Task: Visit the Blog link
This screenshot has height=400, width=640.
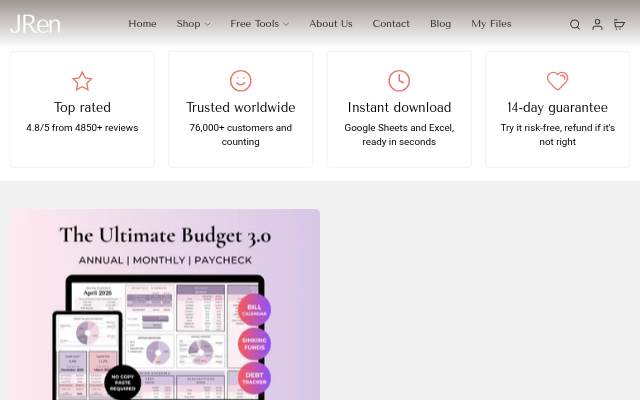Action: [x=440, y=24]
